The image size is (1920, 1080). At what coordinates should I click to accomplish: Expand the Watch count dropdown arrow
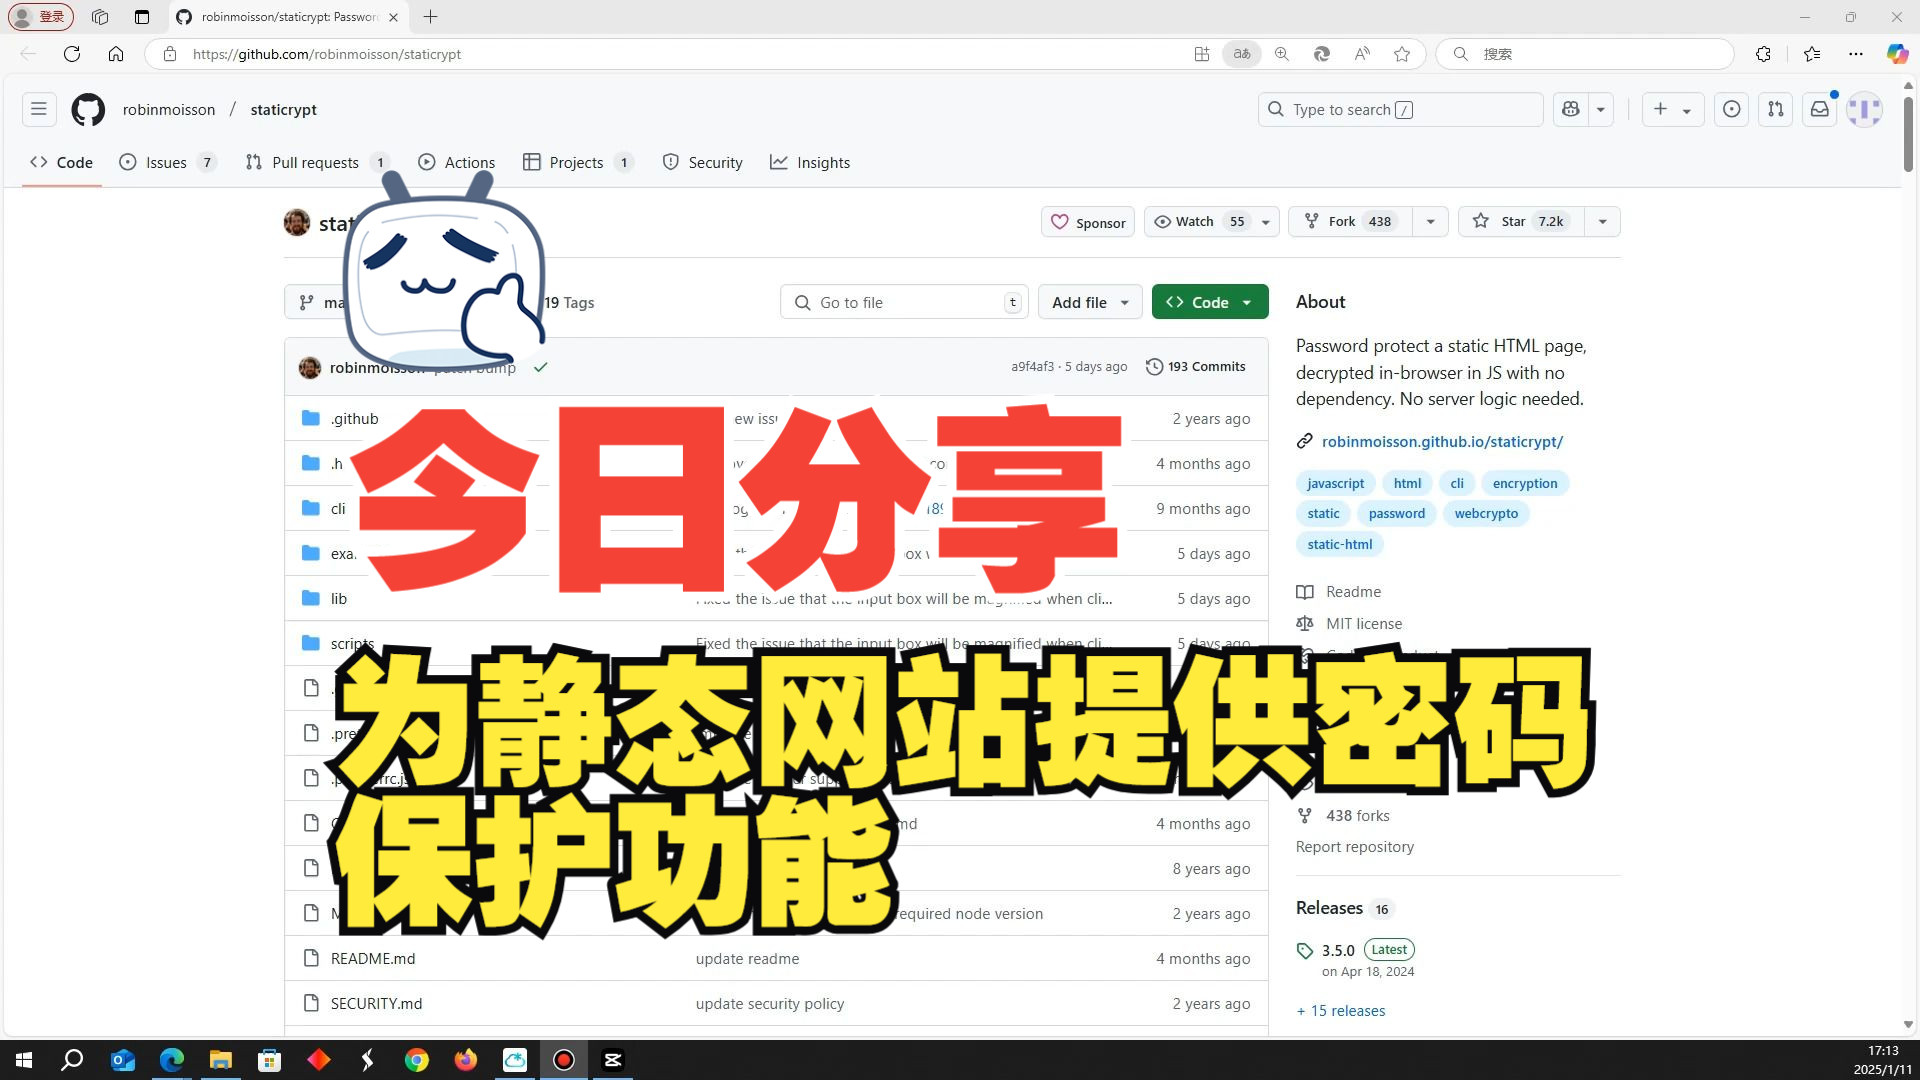tap(1263, 220)
